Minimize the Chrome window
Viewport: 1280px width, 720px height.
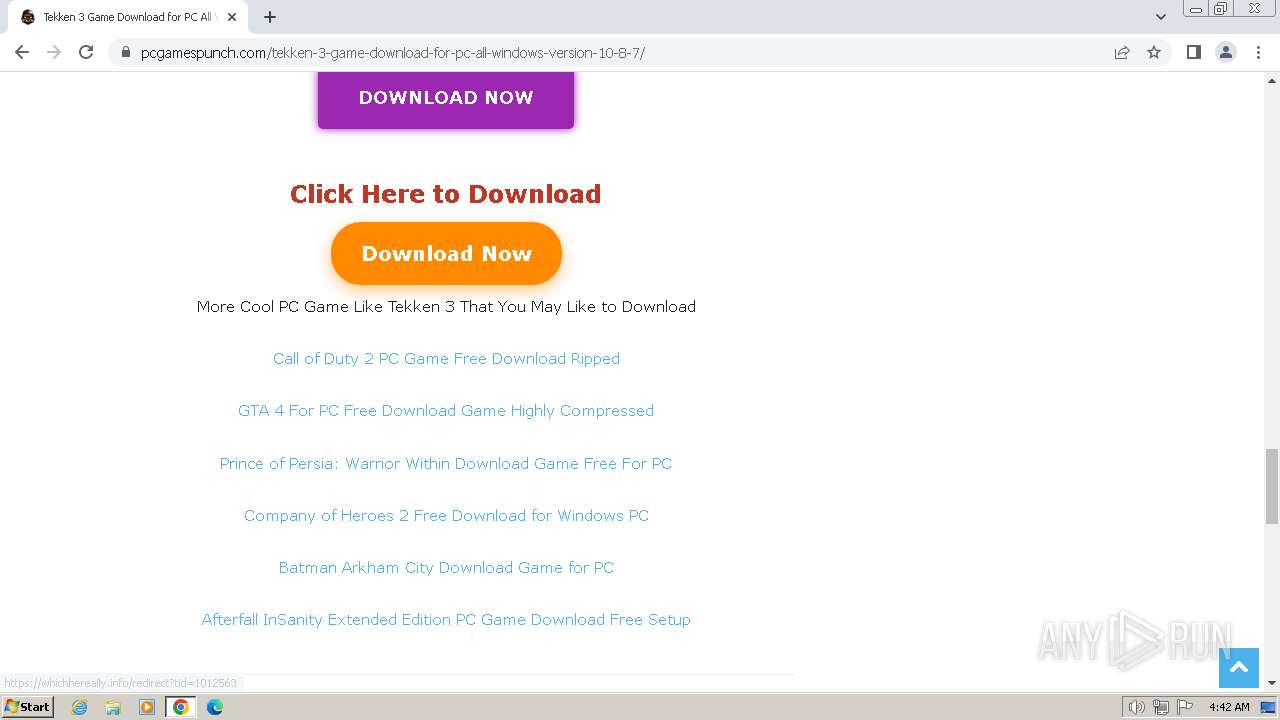coord(1196,9)
